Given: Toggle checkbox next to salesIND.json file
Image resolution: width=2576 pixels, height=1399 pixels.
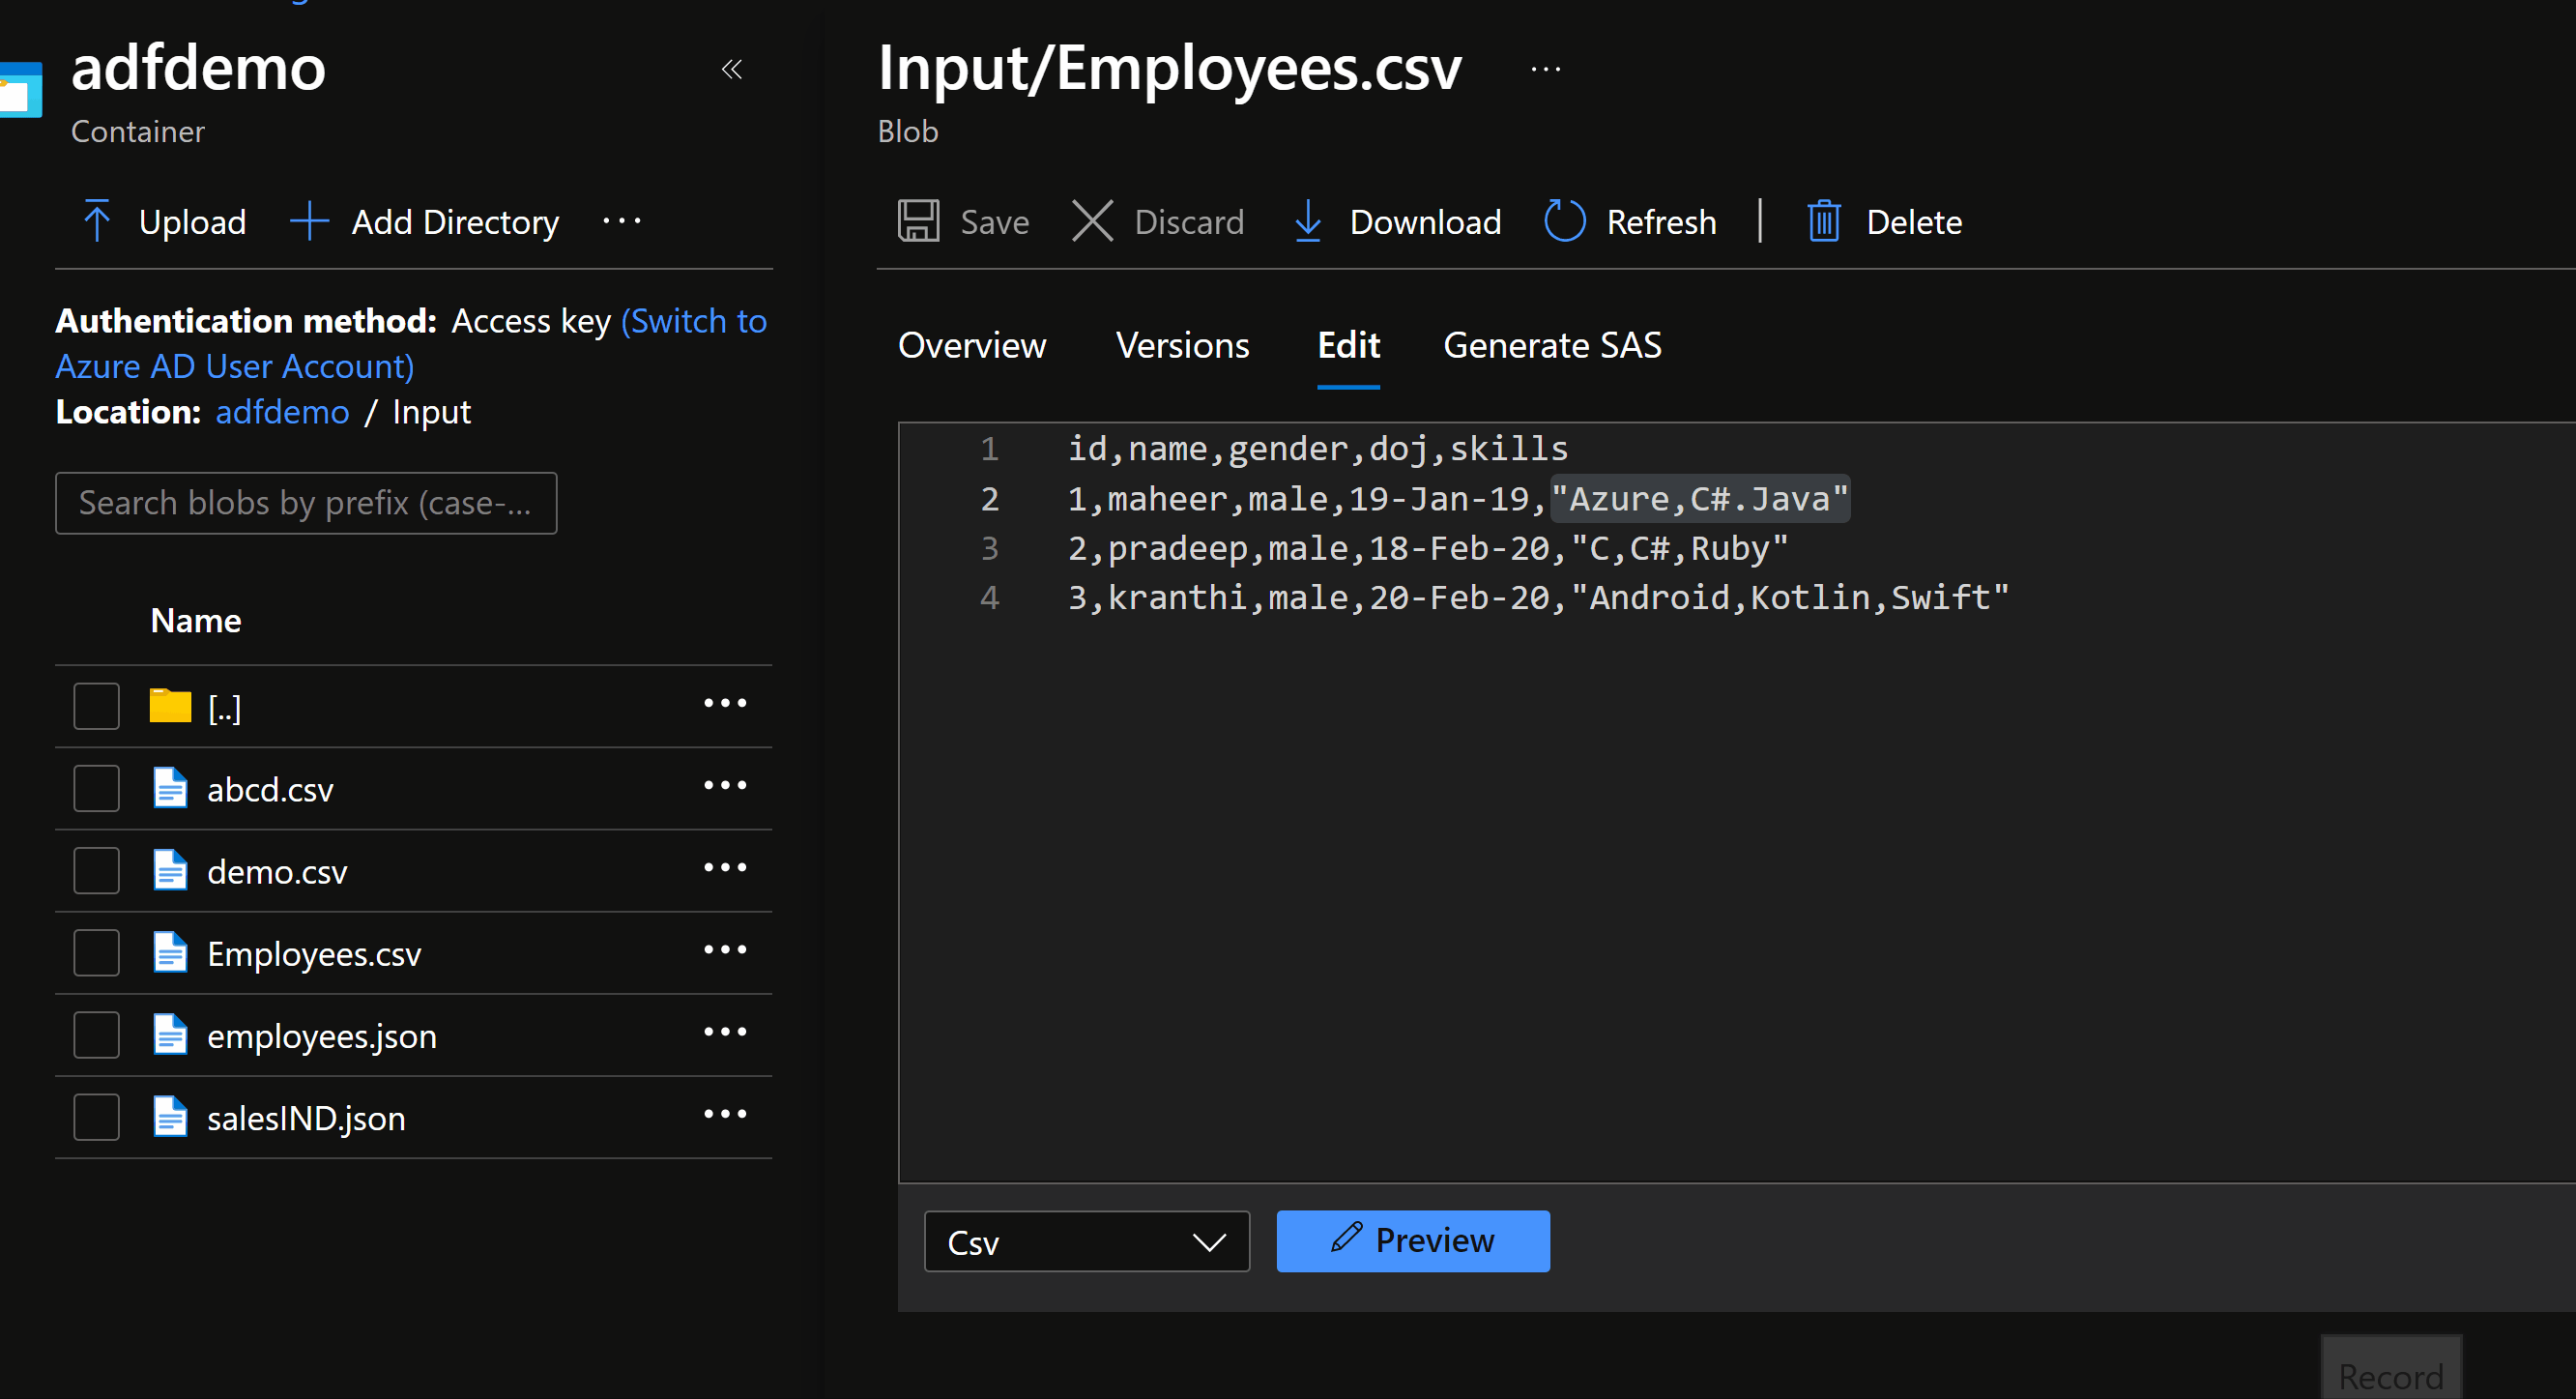Looking at the screenshot, I should tap(93, 1119).
